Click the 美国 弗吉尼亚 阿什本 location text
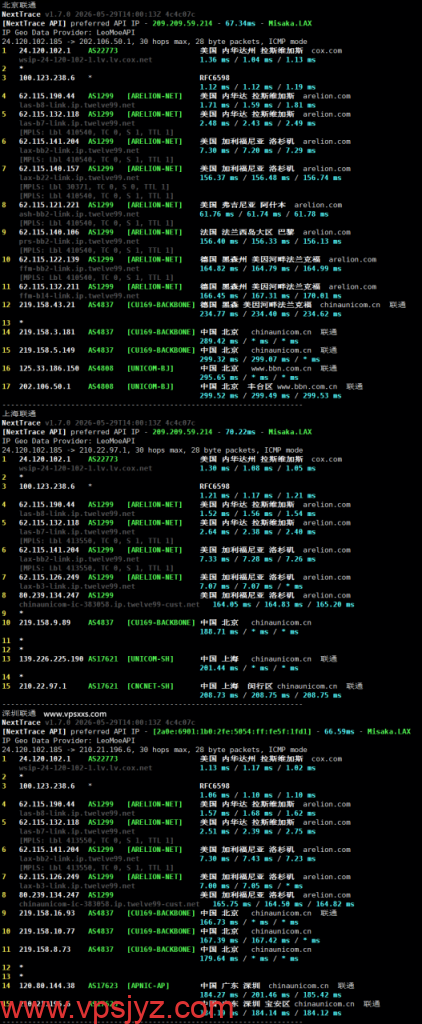This screenshot has height=1024, width=422. point(243,204)
